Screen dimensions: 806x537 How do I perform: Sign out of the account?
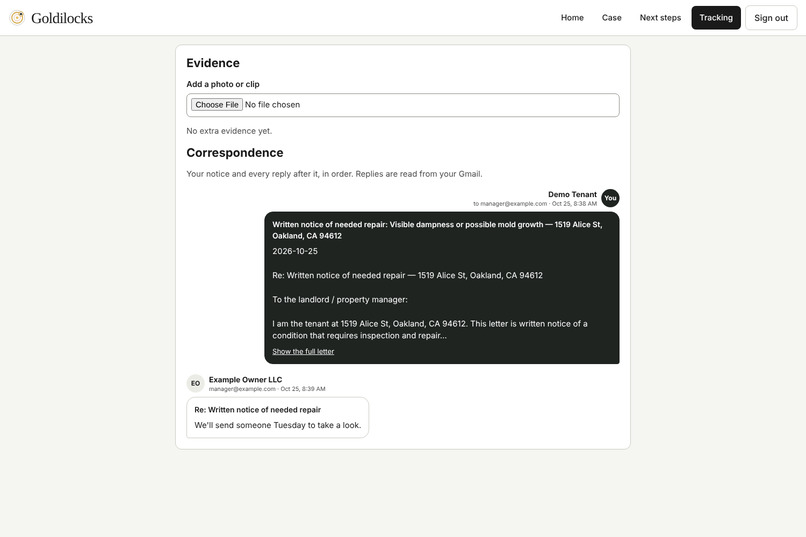click(x=771, y=17)
